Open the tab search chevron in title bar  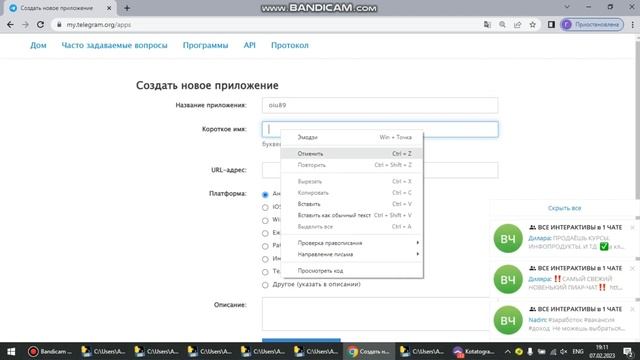[x=567, y=7]
